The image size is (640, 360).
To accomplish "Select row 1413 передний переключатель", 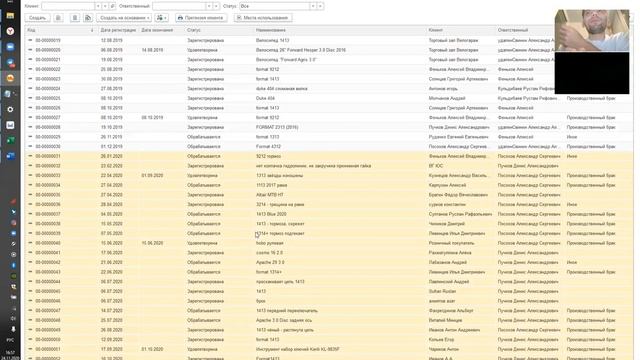I will (329, 311).
